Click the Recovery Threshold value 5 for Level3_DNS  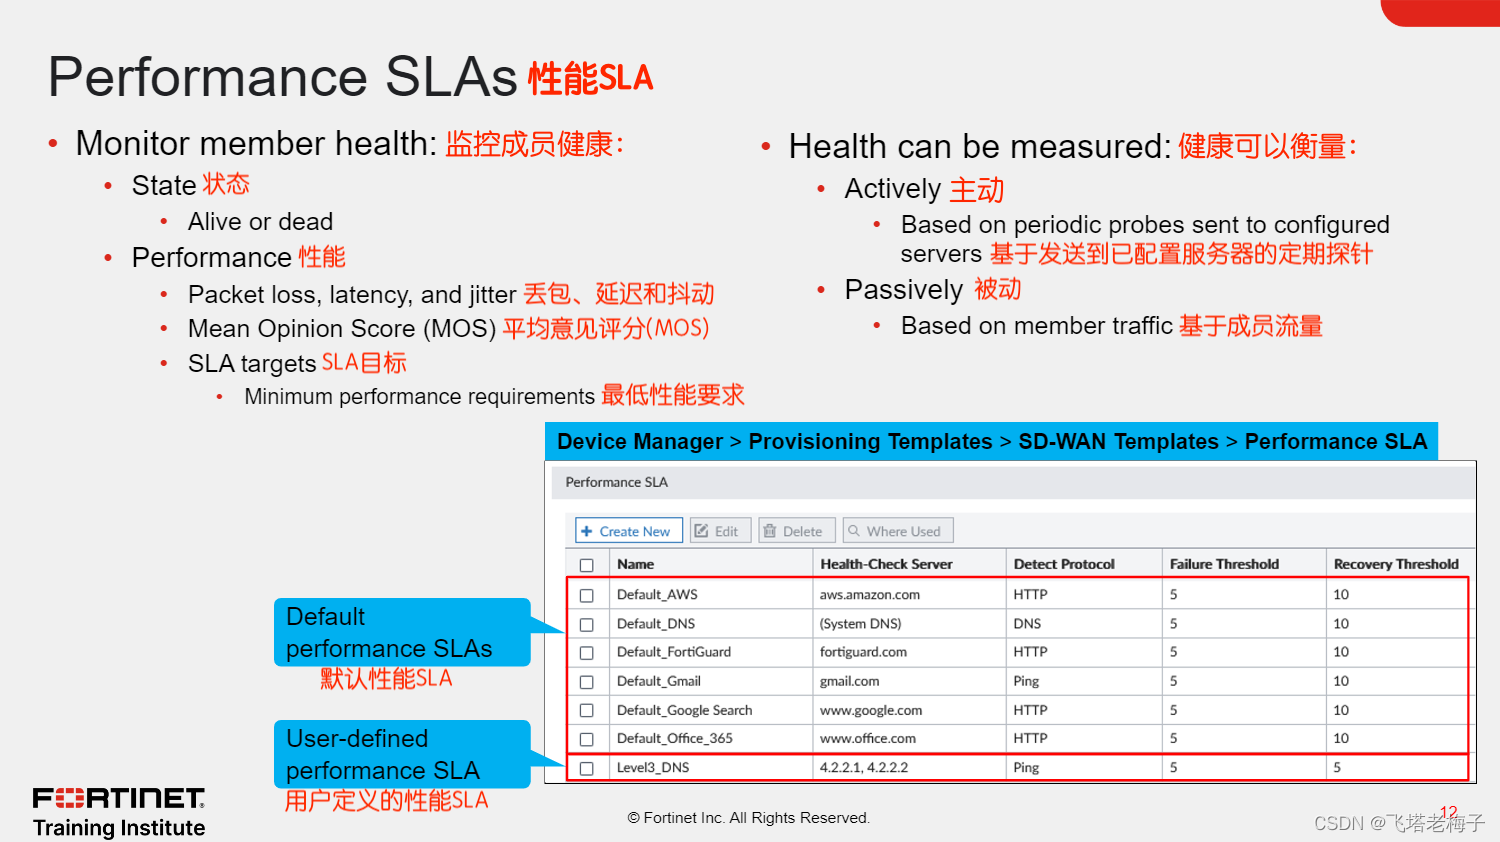point(1337,767)
